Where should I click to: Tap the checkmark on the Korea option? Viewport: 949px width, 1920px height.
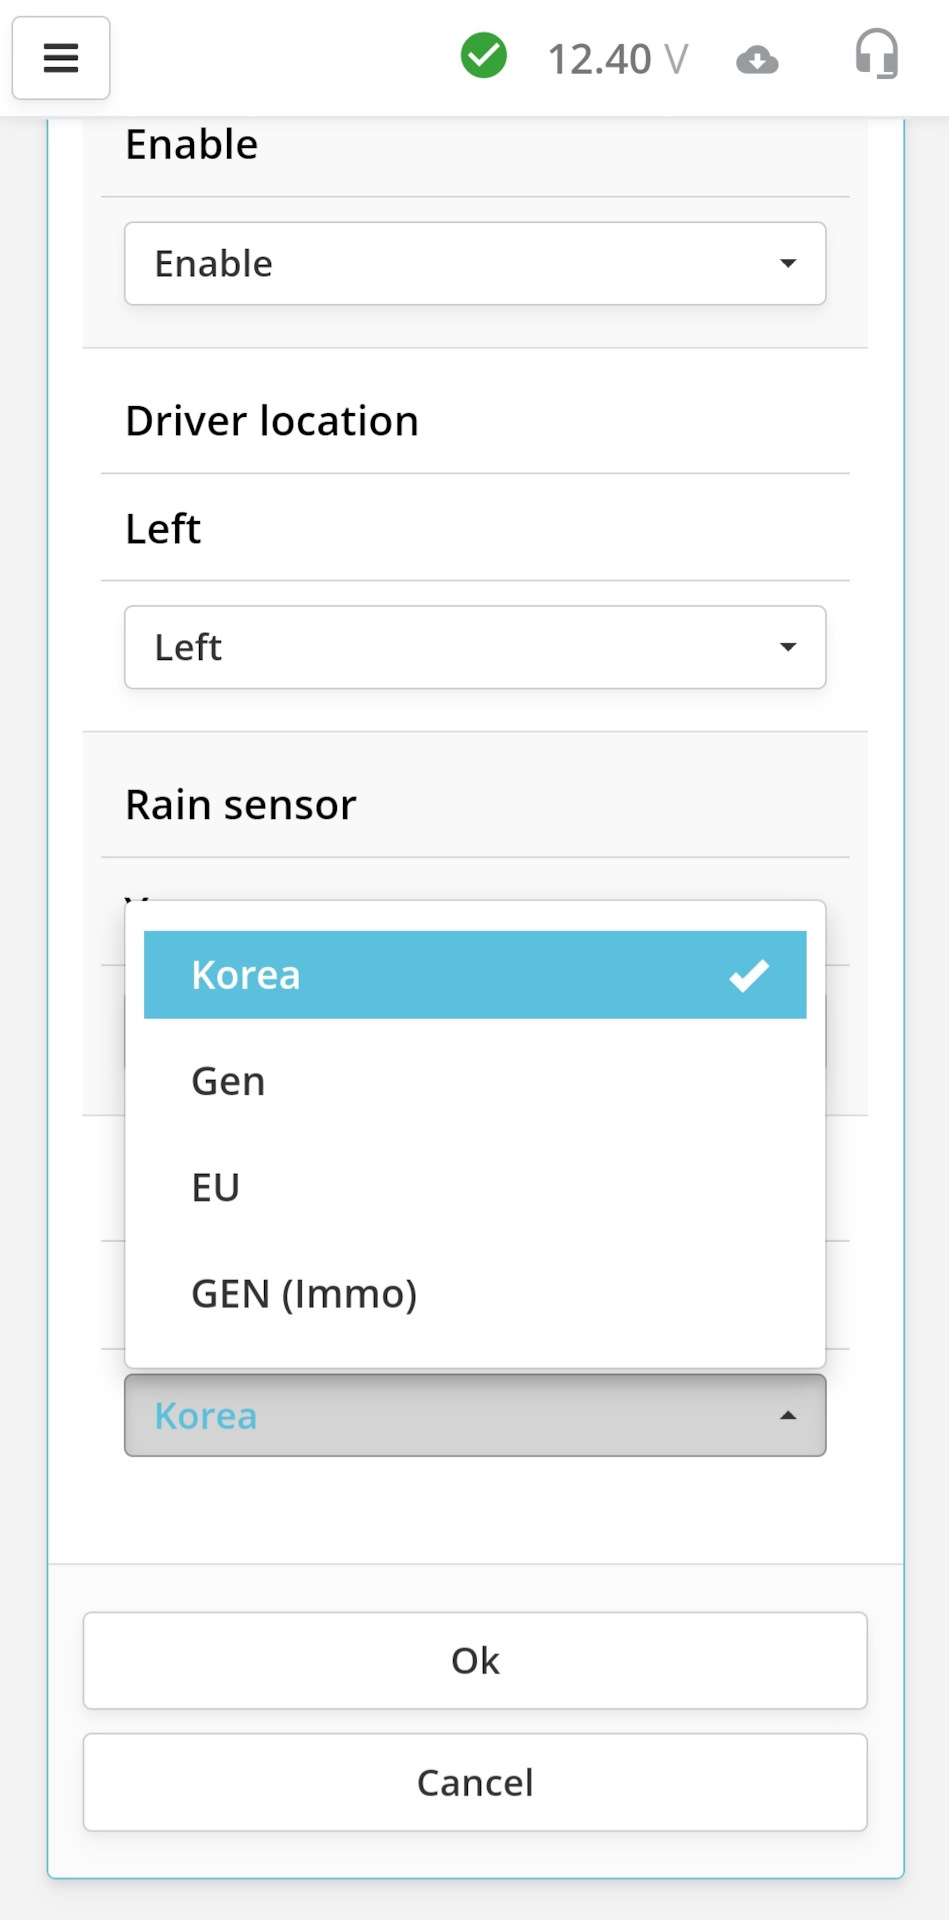[749, 975]
